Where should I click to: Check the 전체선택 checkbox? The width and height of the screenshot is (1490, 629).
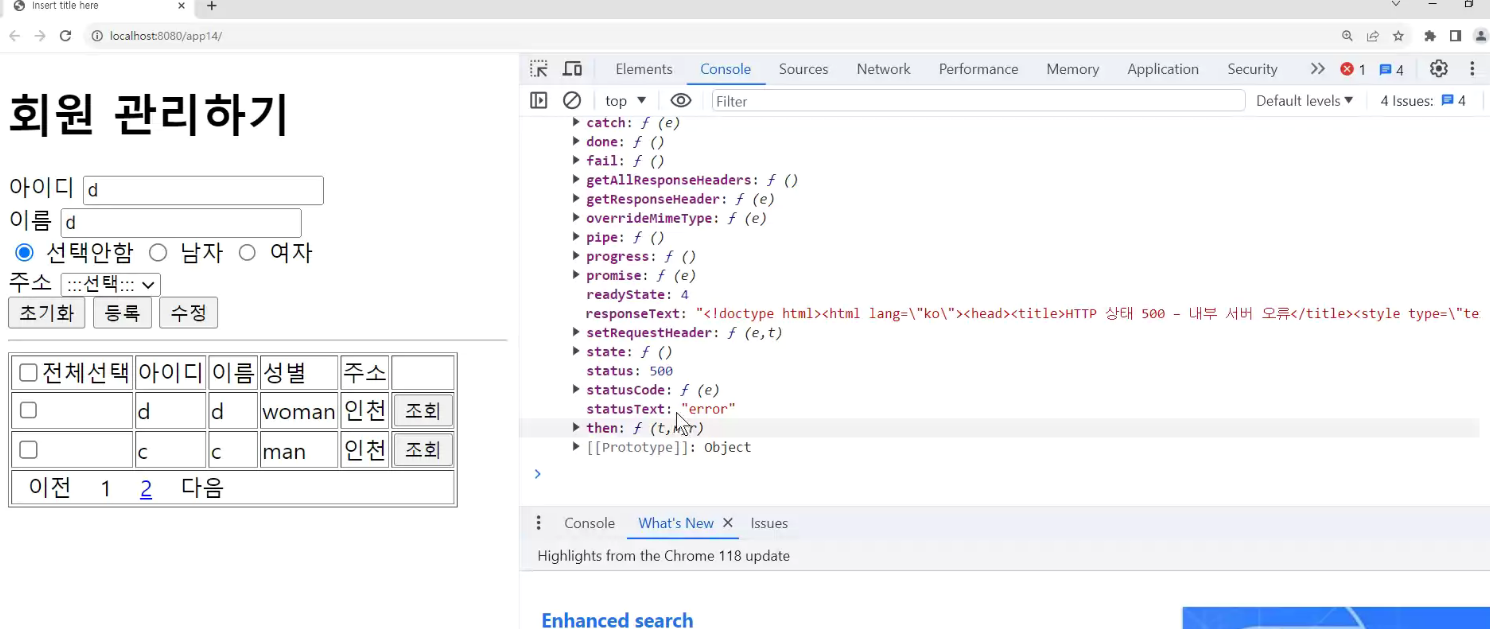click(x=28, y=373)
